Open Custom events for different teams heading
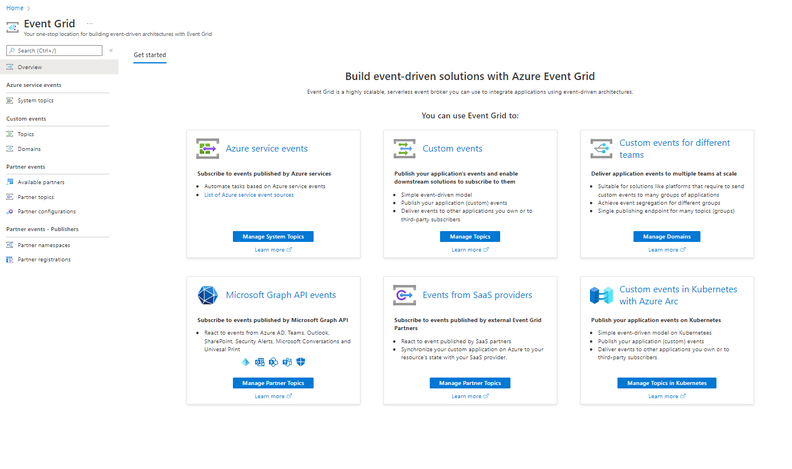792x469 pixels. tap(674, 149)
